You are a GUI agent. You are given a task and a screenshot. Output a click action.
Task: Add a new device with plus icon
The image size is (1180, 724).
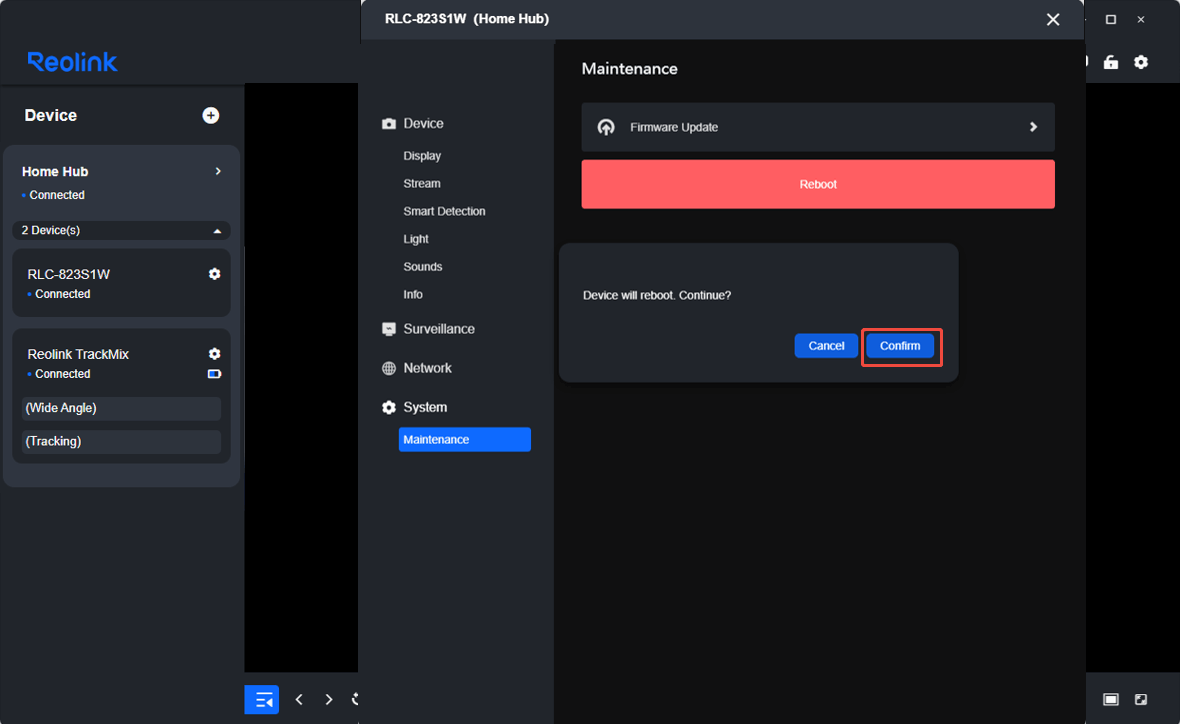pos(211,115)
